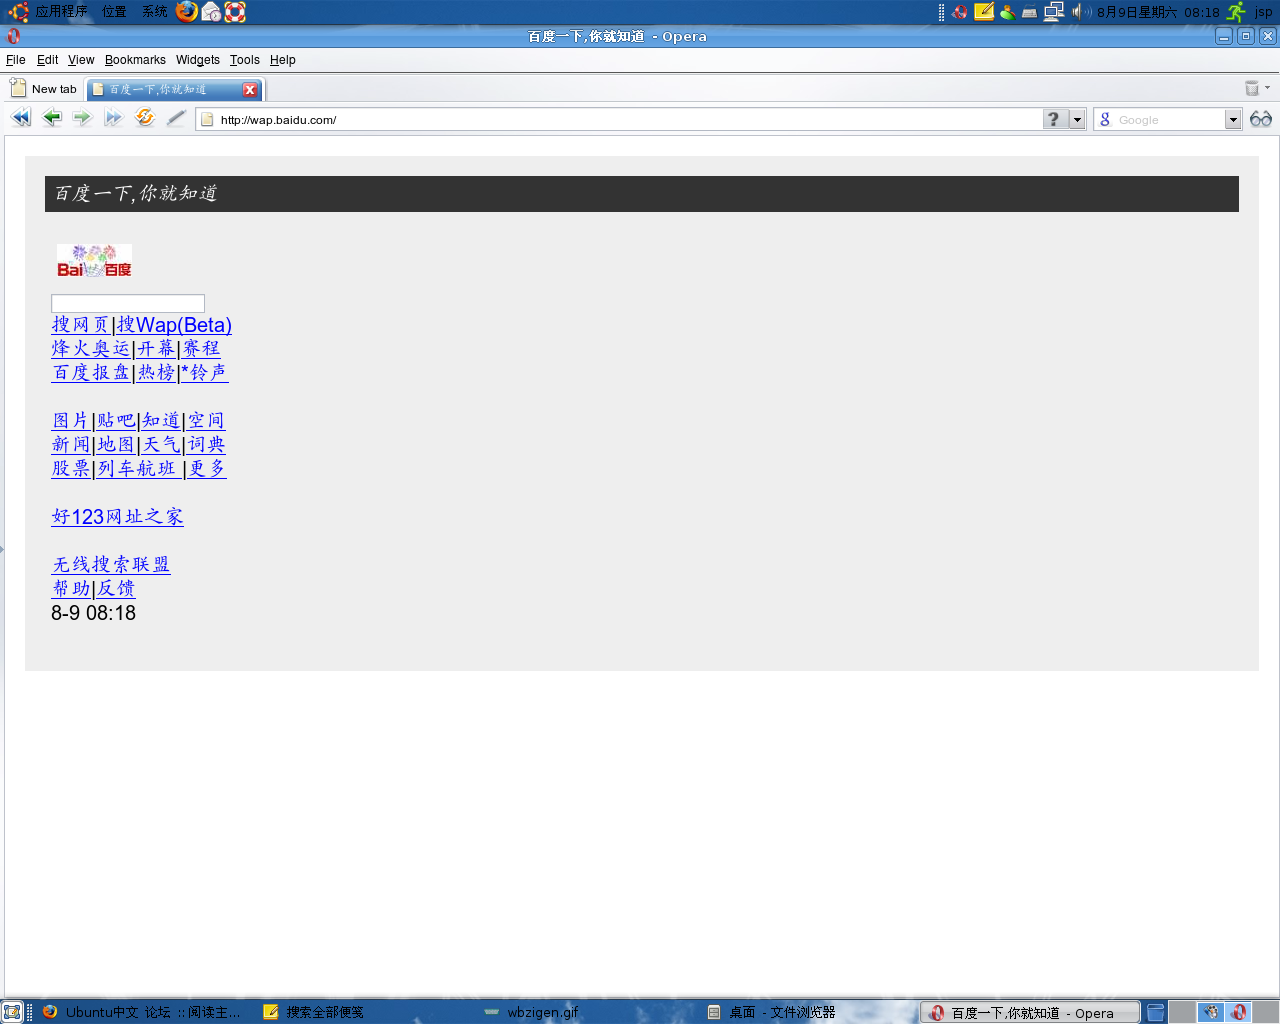Open the 天气 link
This screenshot has width=1280, height=1024.
tap(161, 445)
